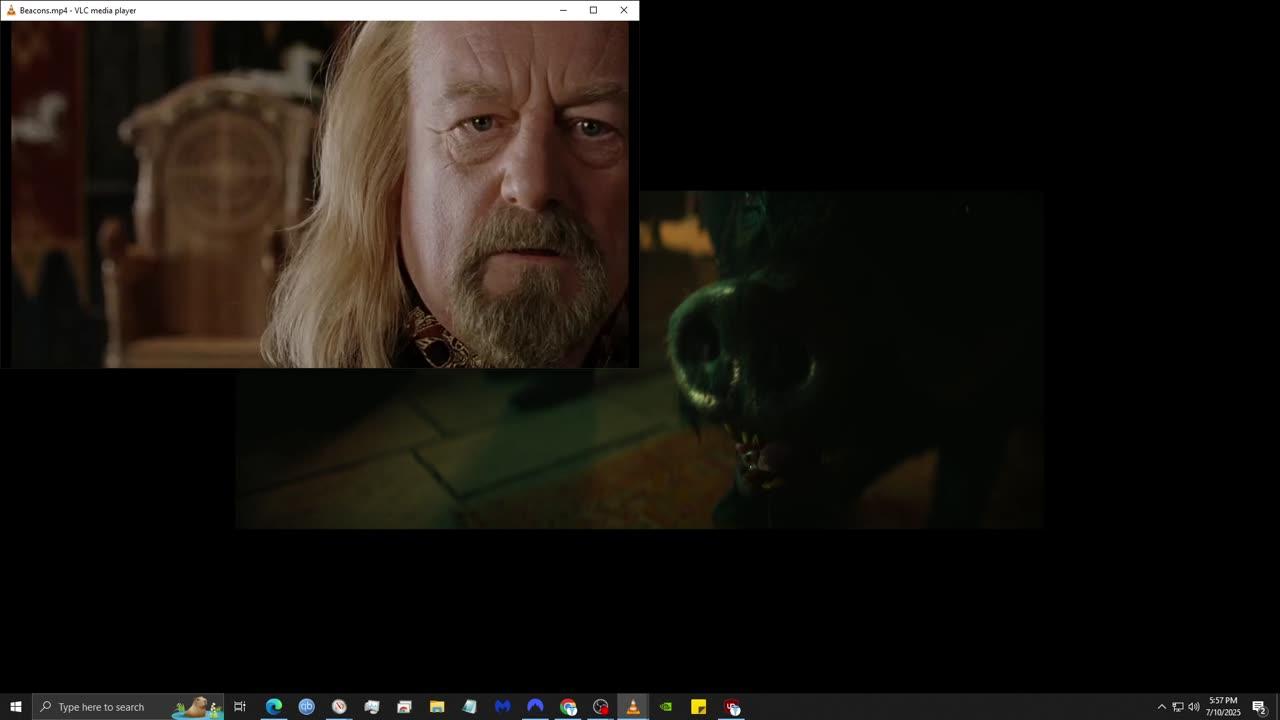Close the Beacons.mp4 VLC window
The height and width of the screenshot is (720, 1280).
624,10
